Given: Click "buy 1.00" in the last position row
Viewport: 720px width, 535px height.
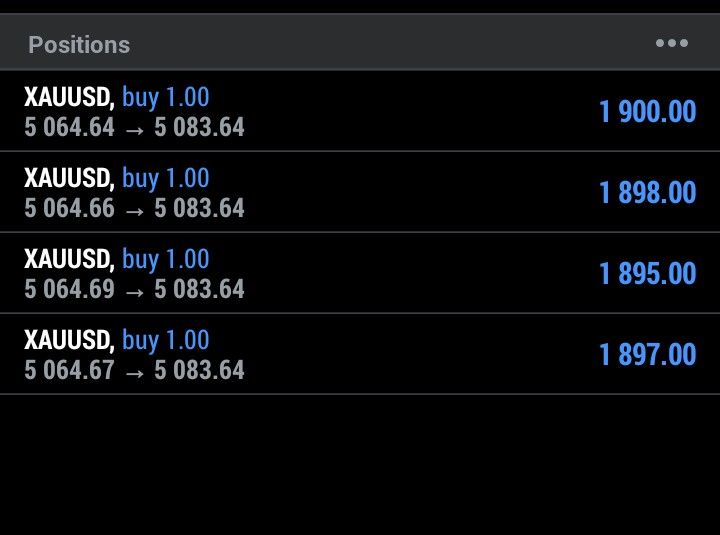Looking at the screenshot, I should [x=166, y=340].
